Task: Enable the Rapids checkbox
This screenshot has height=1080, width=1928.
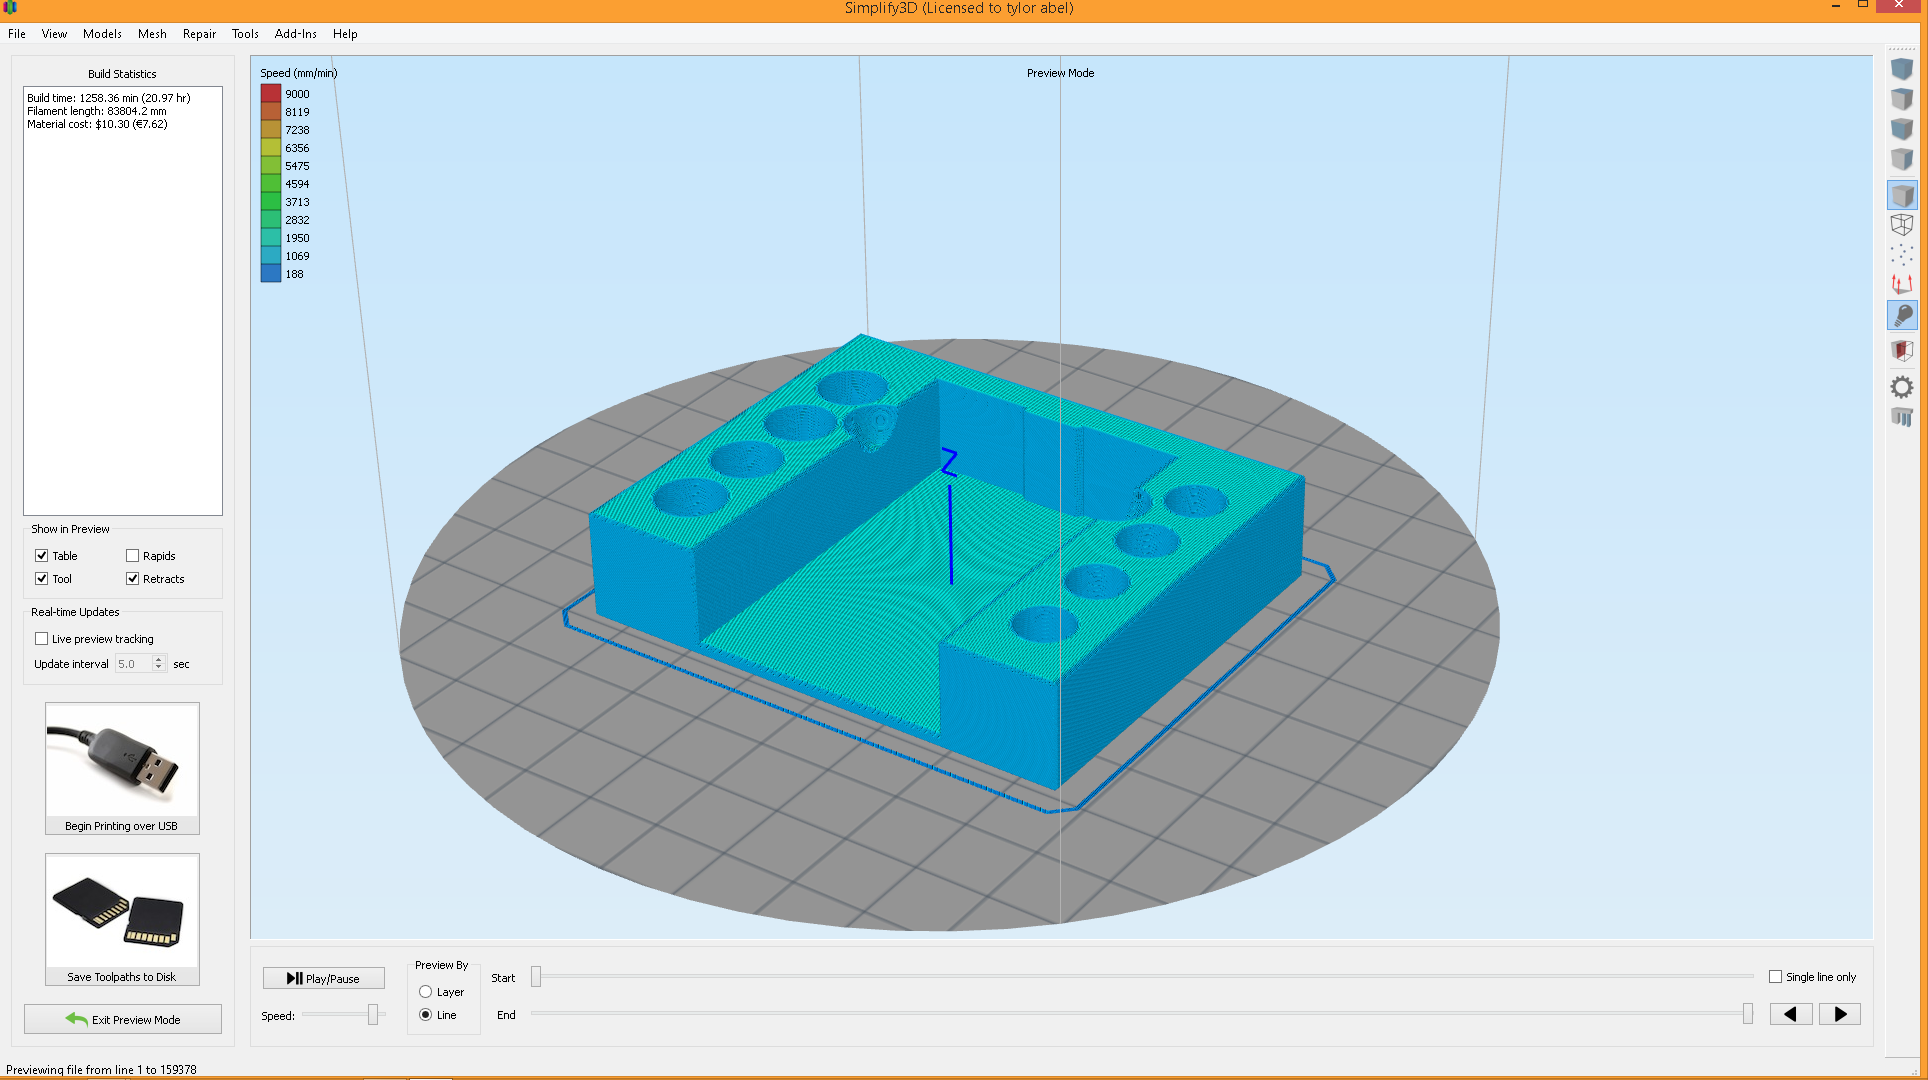Action: [133, 556]
